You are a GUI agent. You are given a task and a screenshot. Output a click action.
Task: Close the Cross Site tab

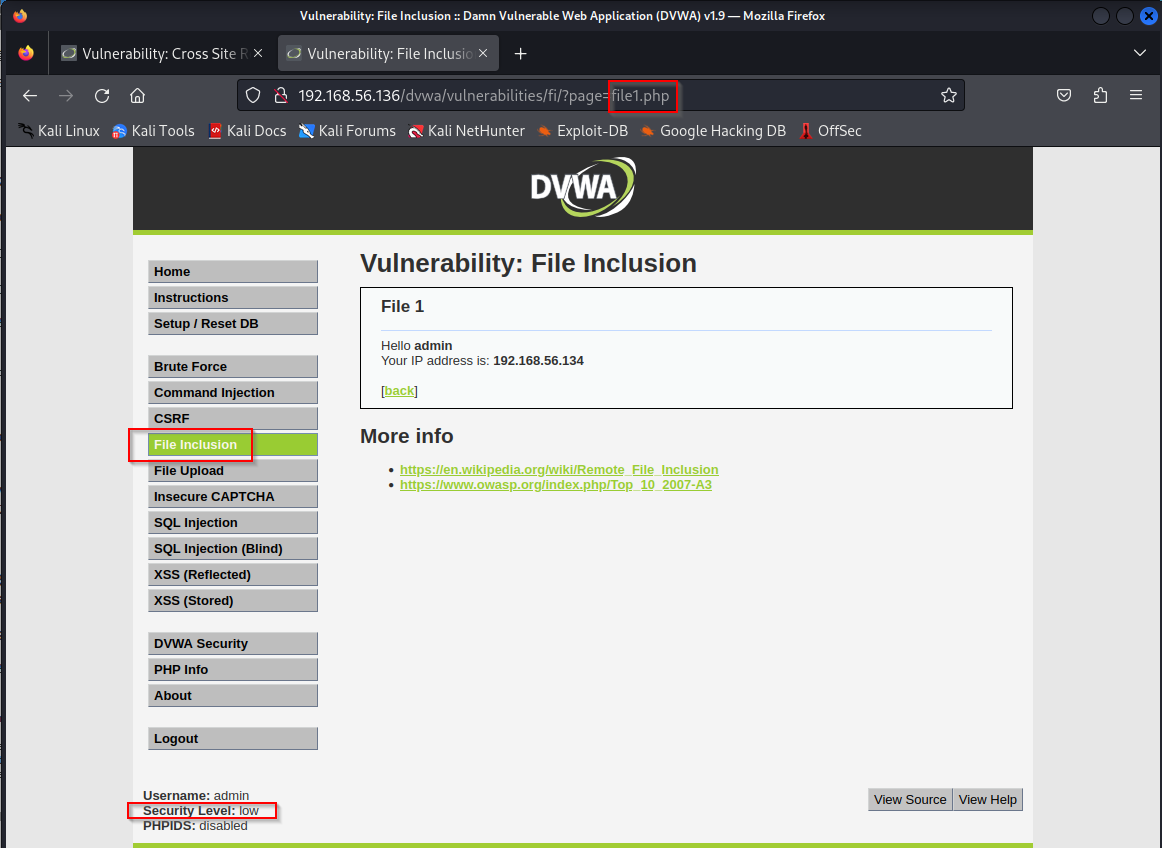pos(258,53)
